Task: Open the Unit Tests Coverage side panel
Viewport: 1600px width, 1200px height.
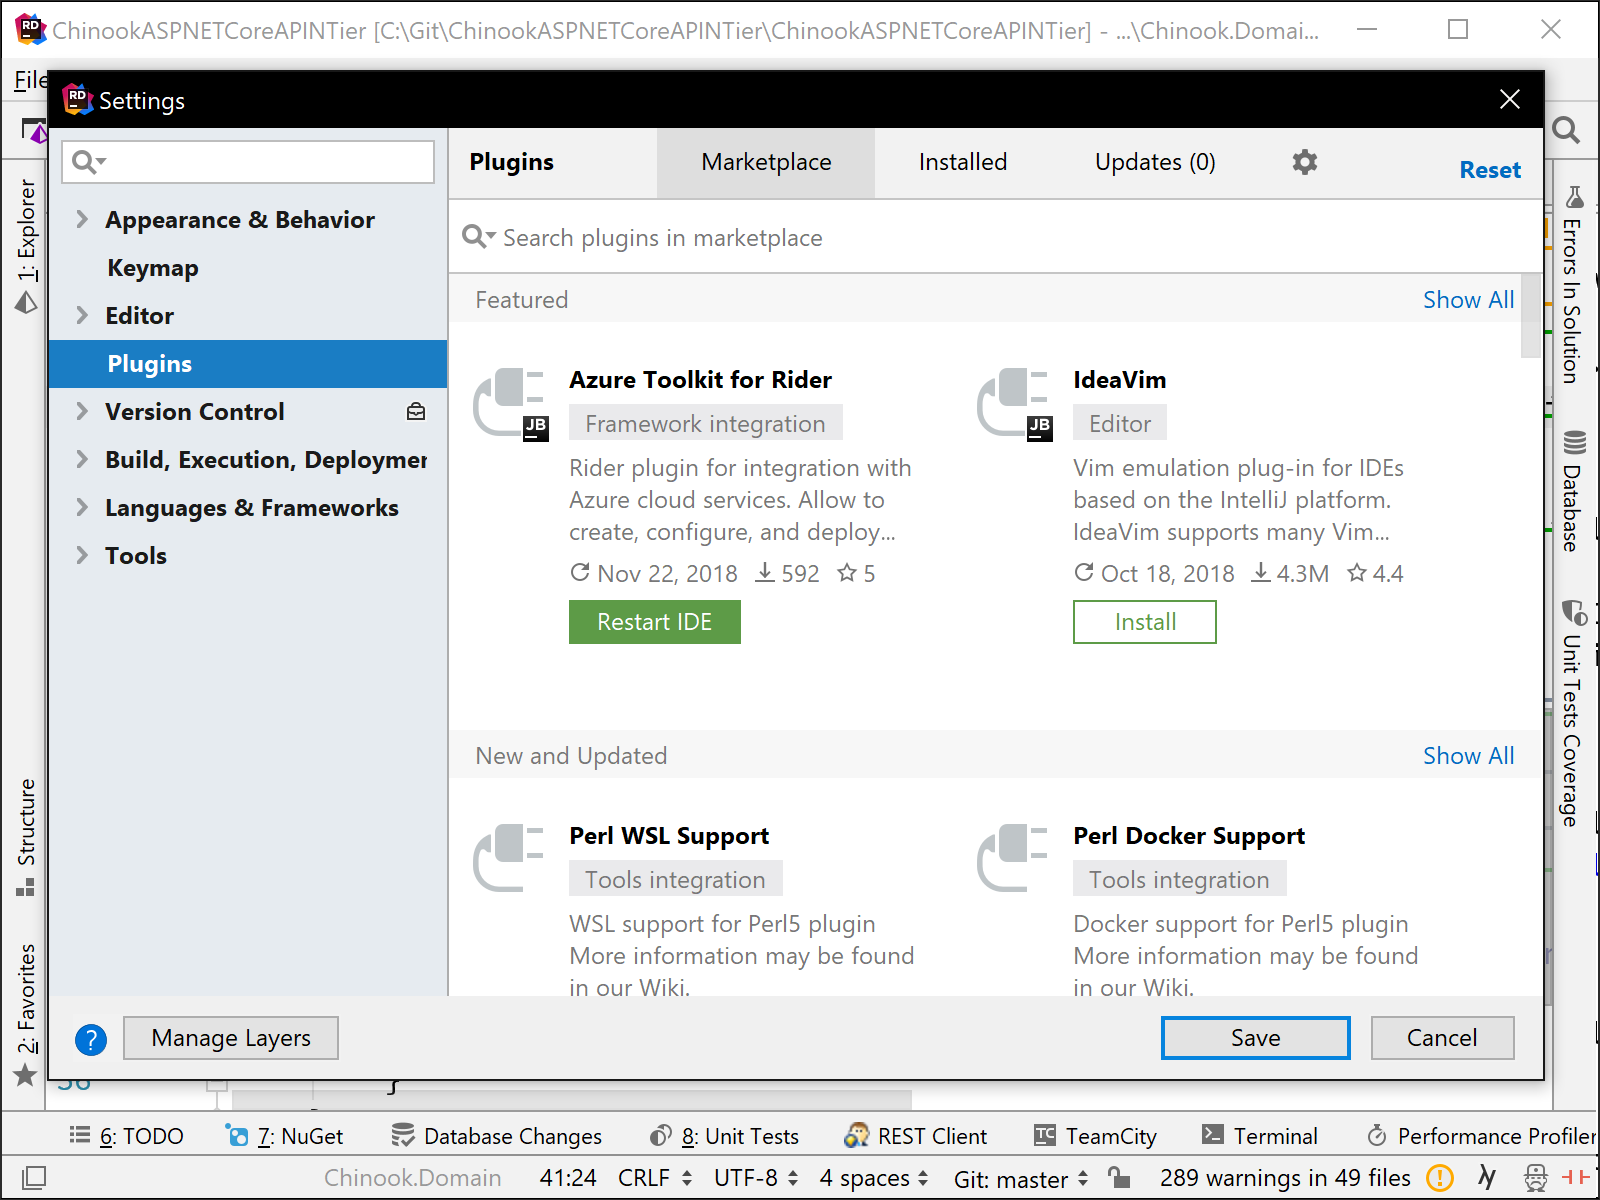Action: tap(1573, 713)
